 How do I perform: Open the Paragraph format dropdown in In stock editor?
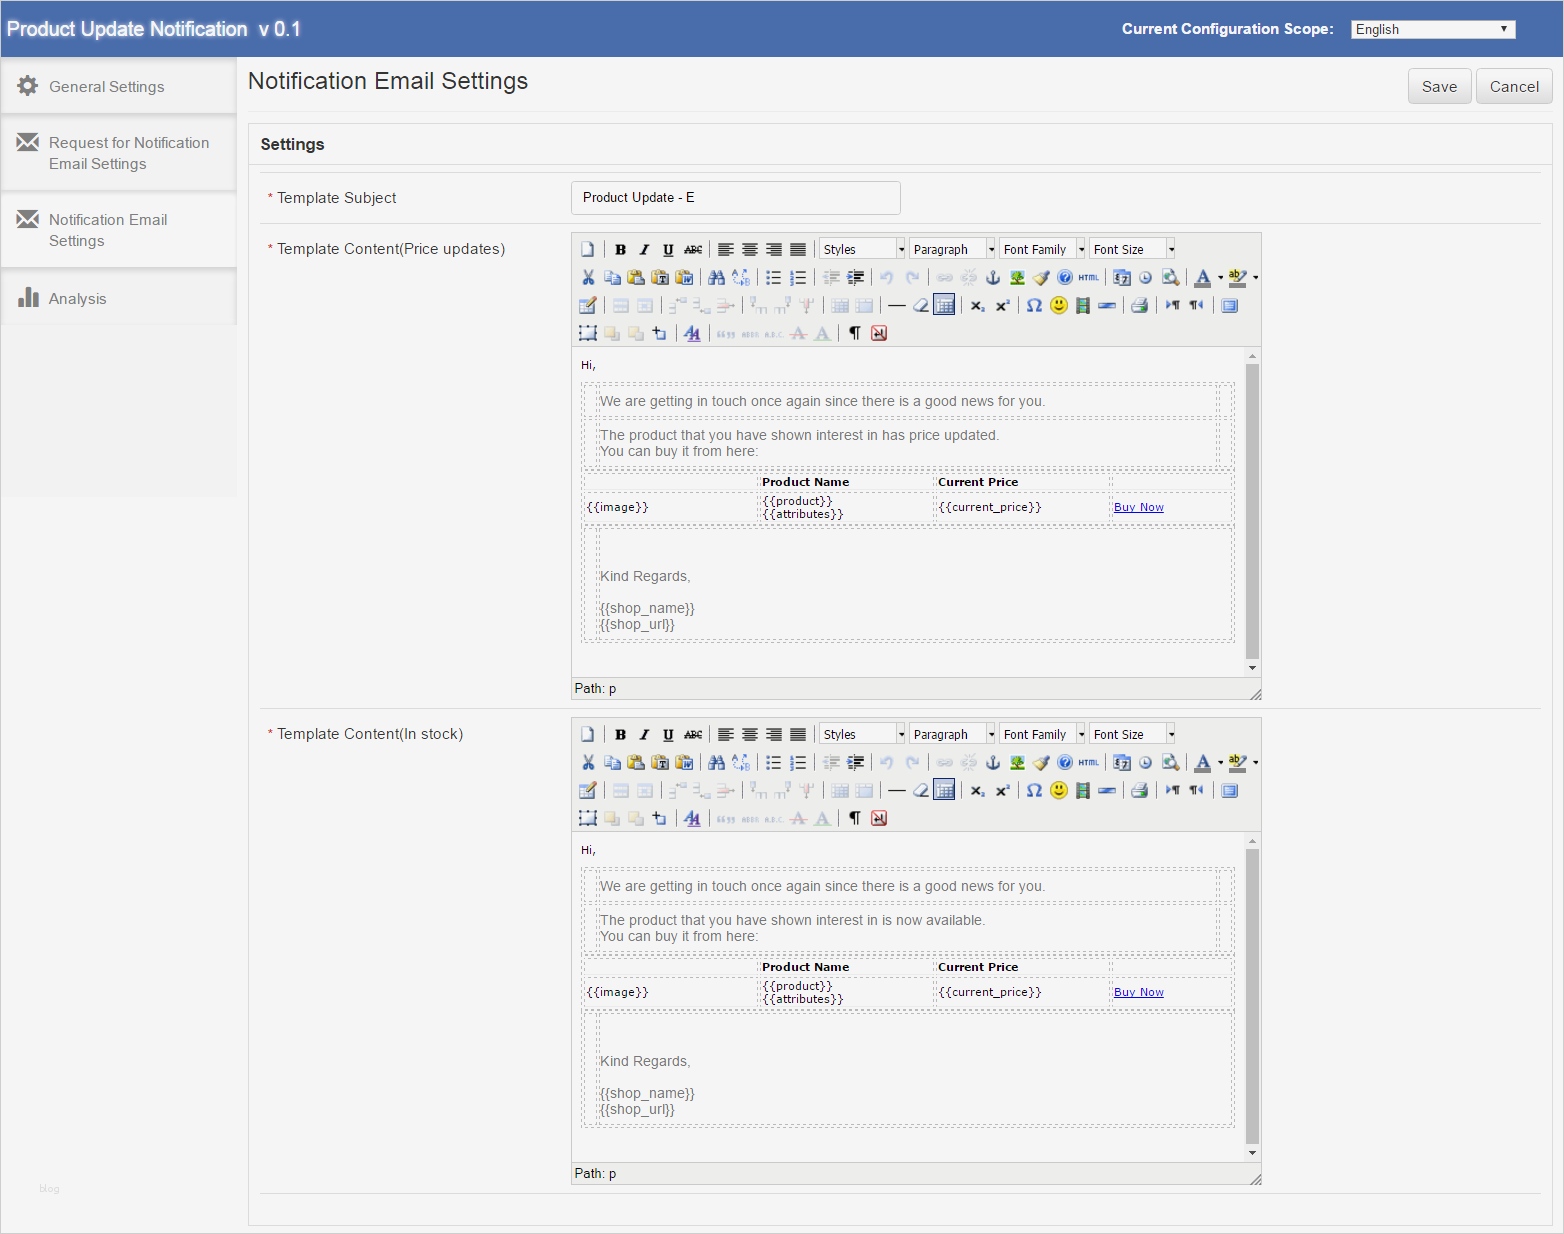[952, 735]
